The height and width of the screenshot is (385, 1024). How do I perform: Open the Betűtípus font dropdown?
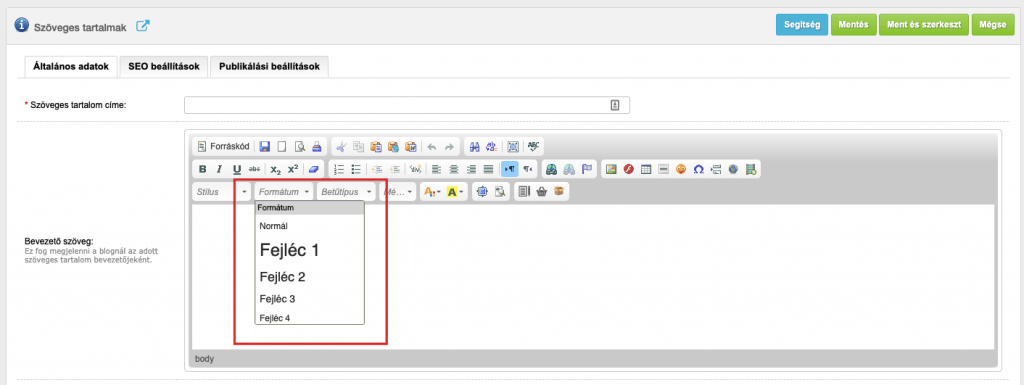pos(347,192)
